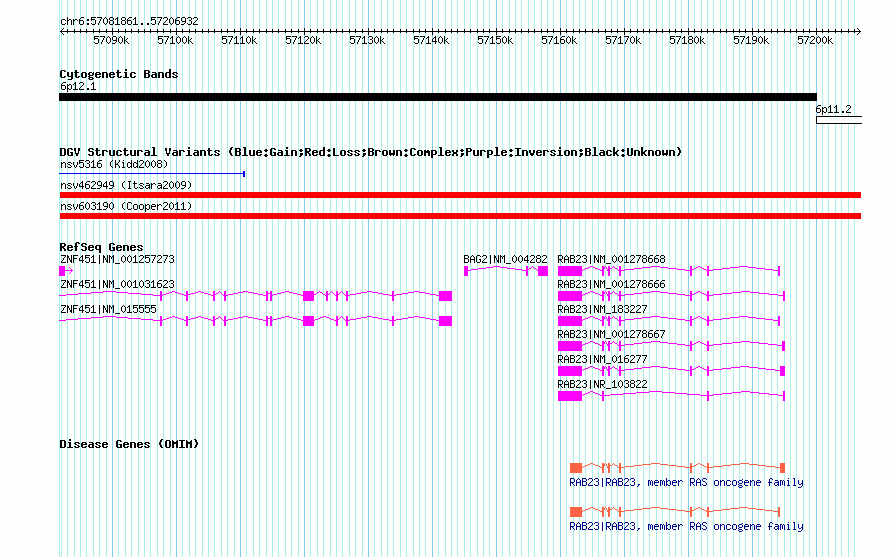Open the nsv603190 (Cooper2011) variant label

click(x=126, y=206)
